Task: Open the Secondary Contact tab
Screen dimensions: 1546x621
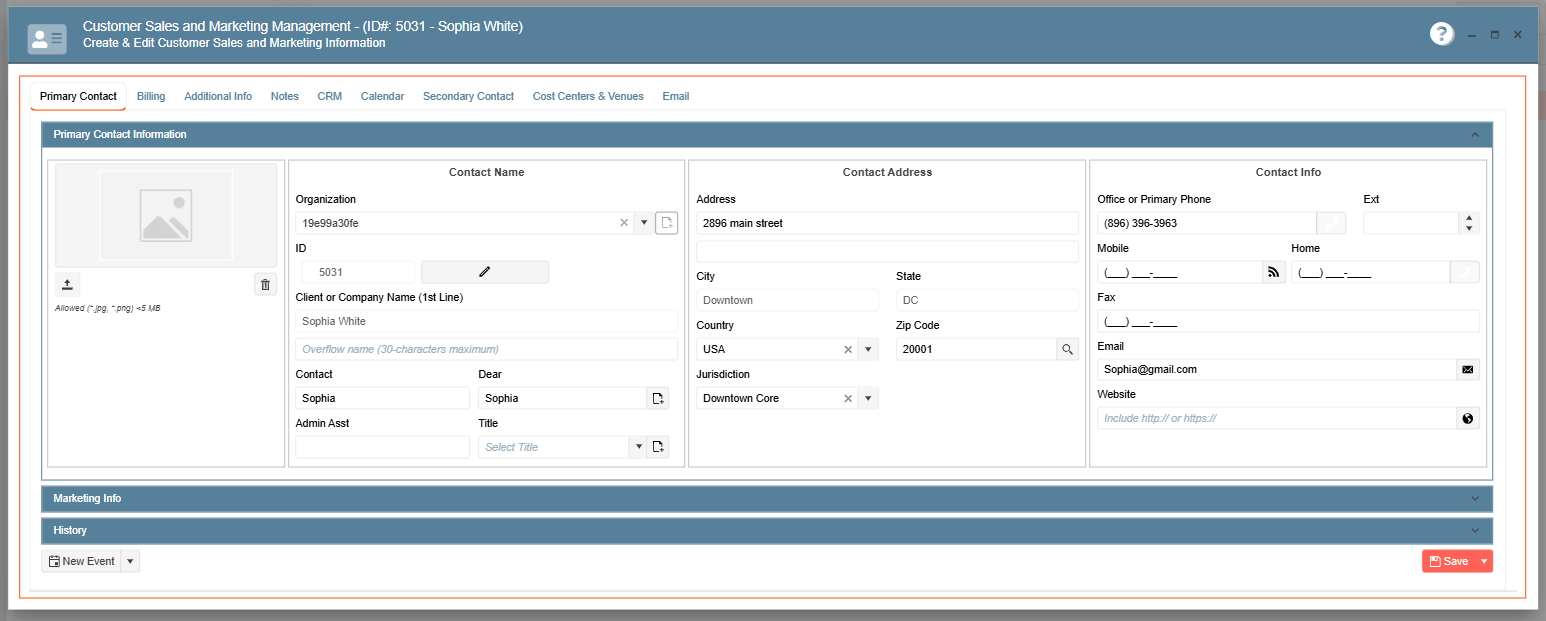Action: pyautogui.click(x=468, y=96)
